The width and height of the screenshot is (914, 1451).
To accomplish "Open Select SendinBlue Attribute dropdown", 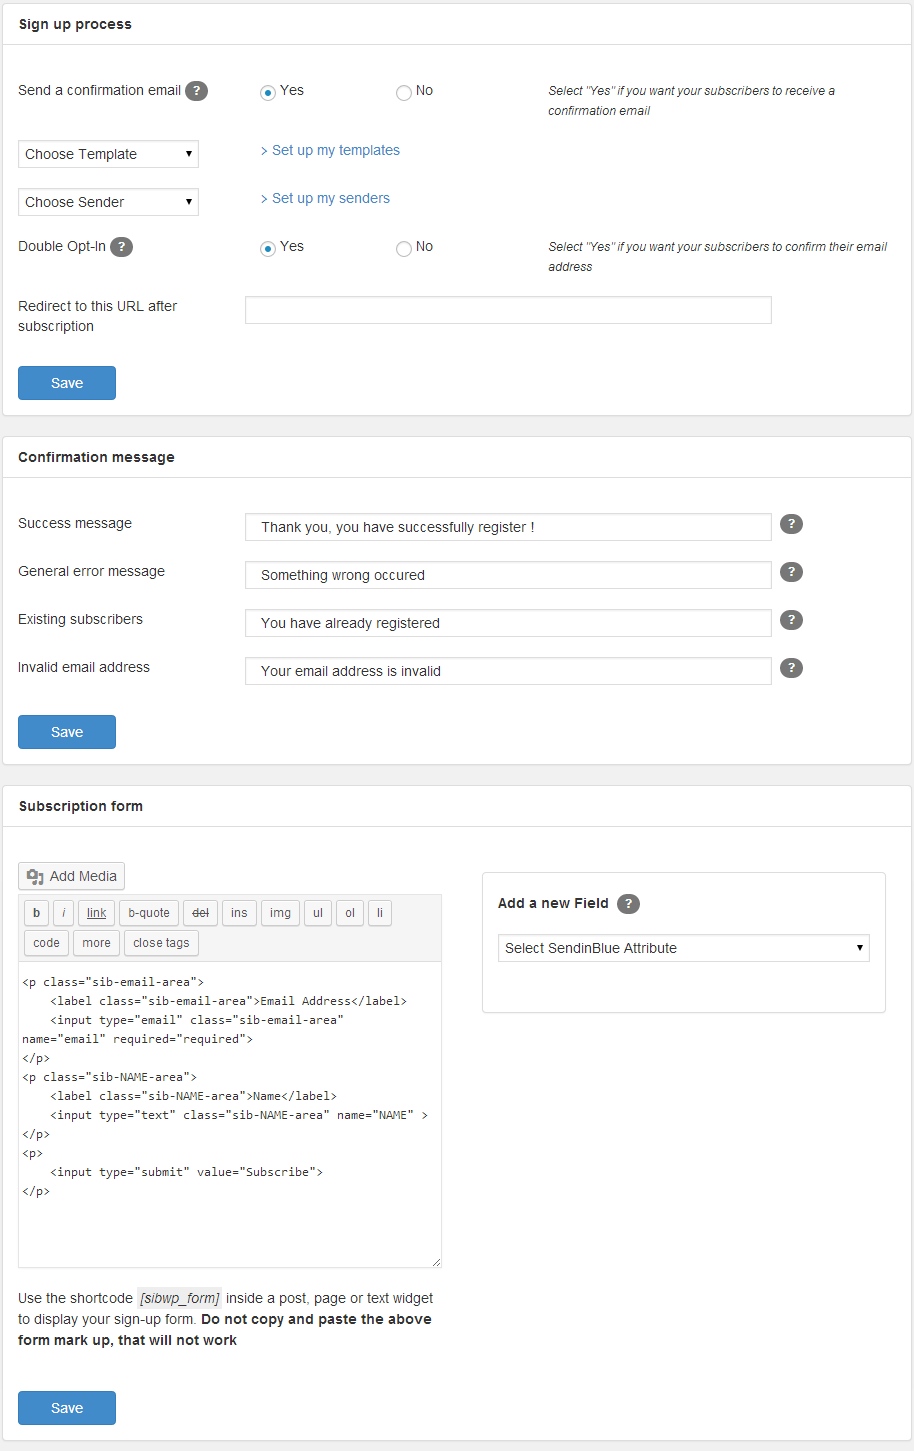I will point(683,948).
